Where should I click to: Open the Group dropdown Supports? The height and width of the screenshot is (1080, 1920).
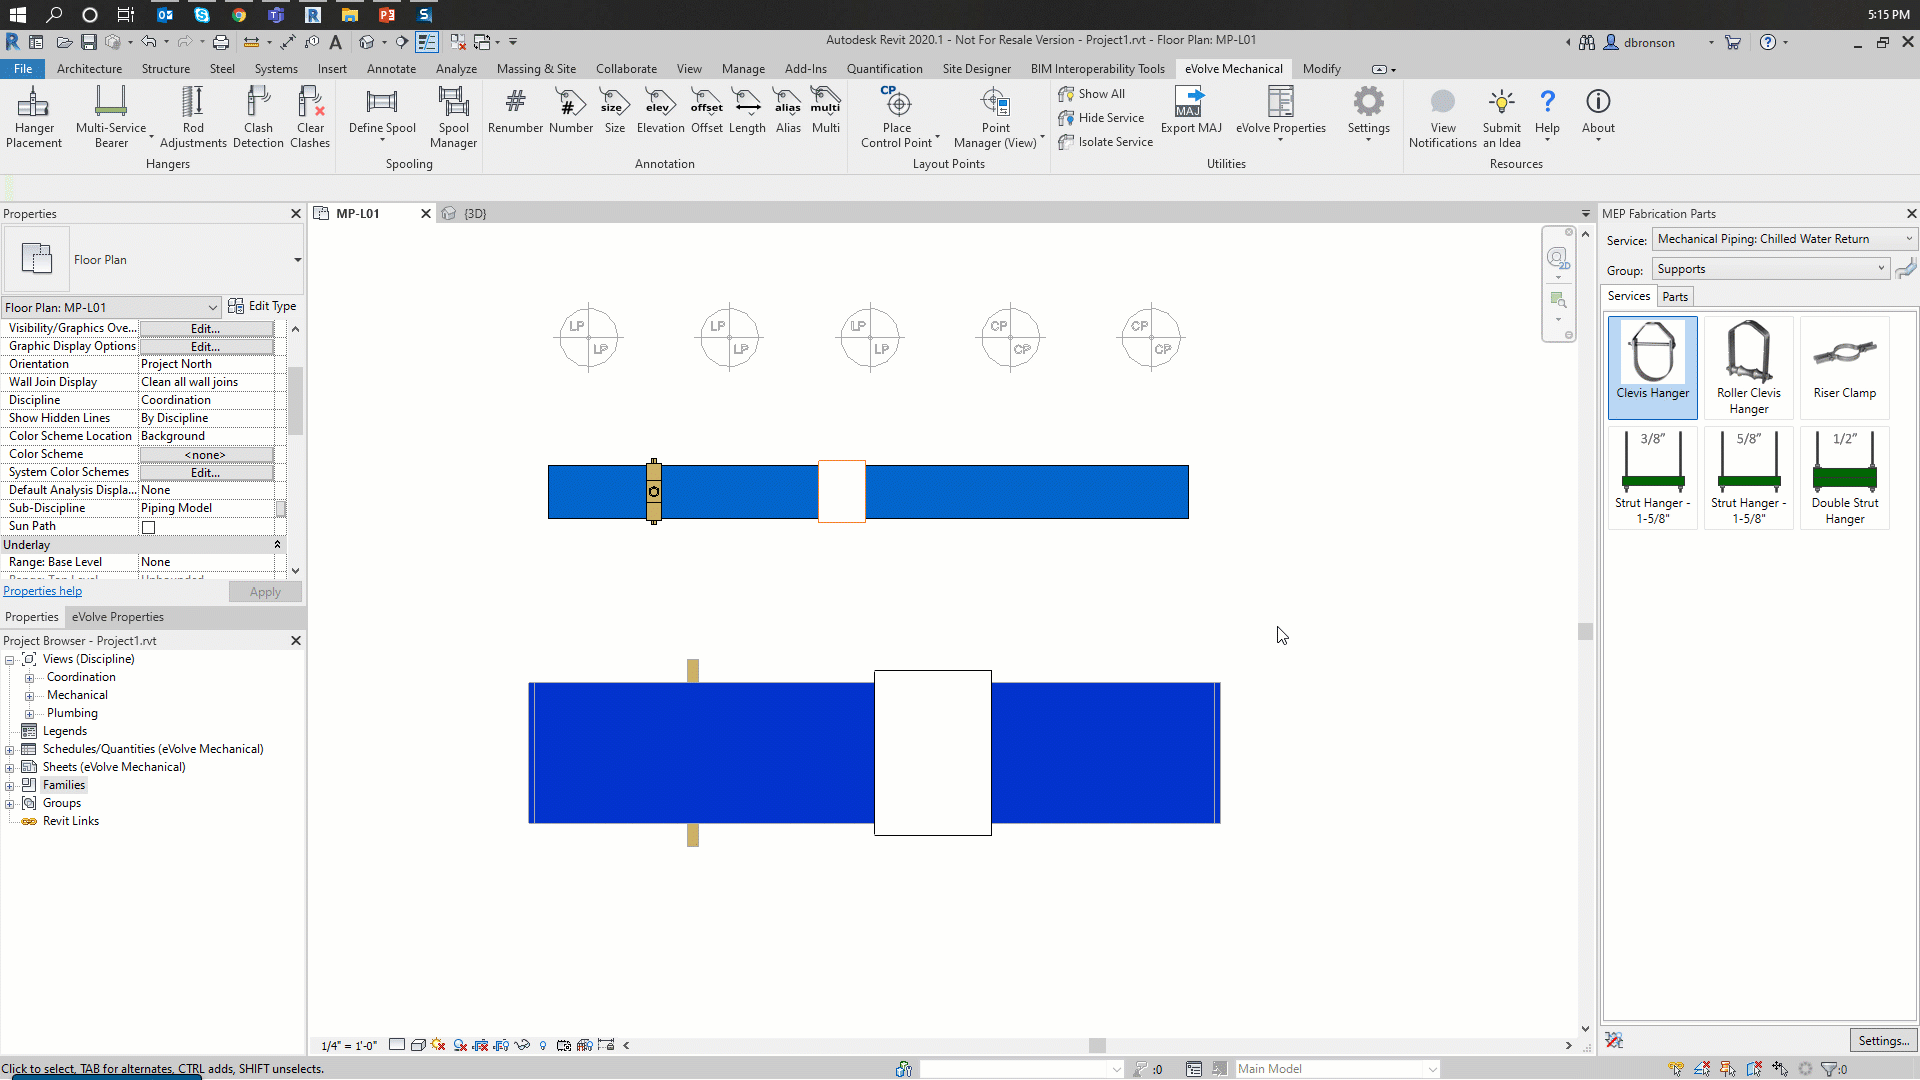[x=1770, y=269]
